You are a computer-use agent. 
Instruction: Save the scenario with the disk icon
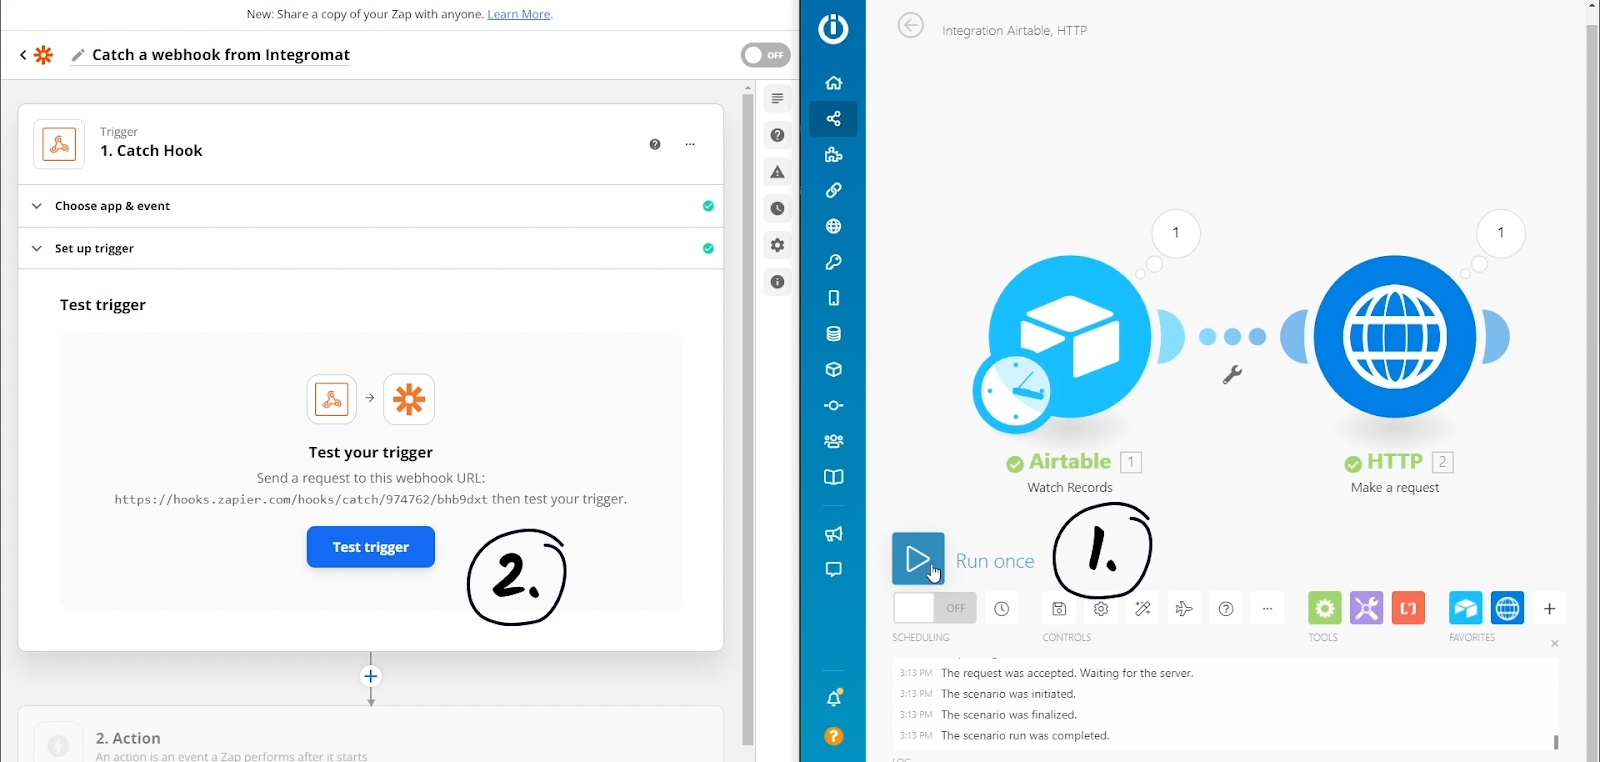coord(1059,608)
